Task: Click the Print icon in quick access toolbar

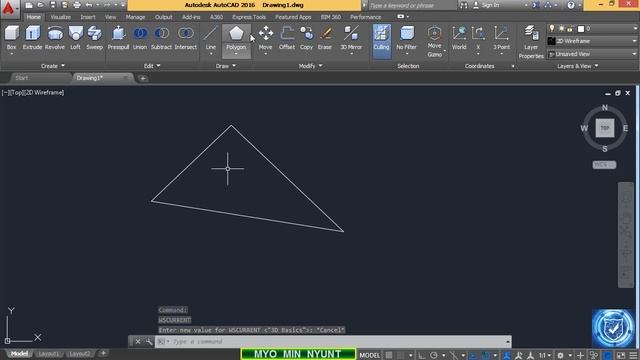Action: click(x=77, y=5)
